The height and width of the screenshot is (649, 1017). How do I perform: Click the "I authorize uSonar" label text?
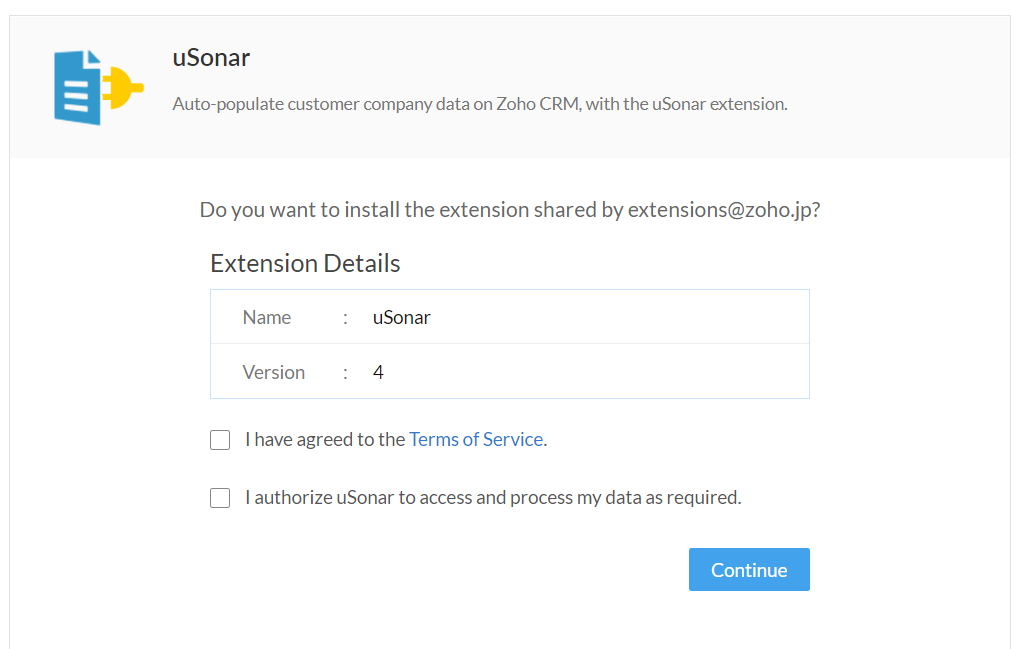tap(492, 497)
